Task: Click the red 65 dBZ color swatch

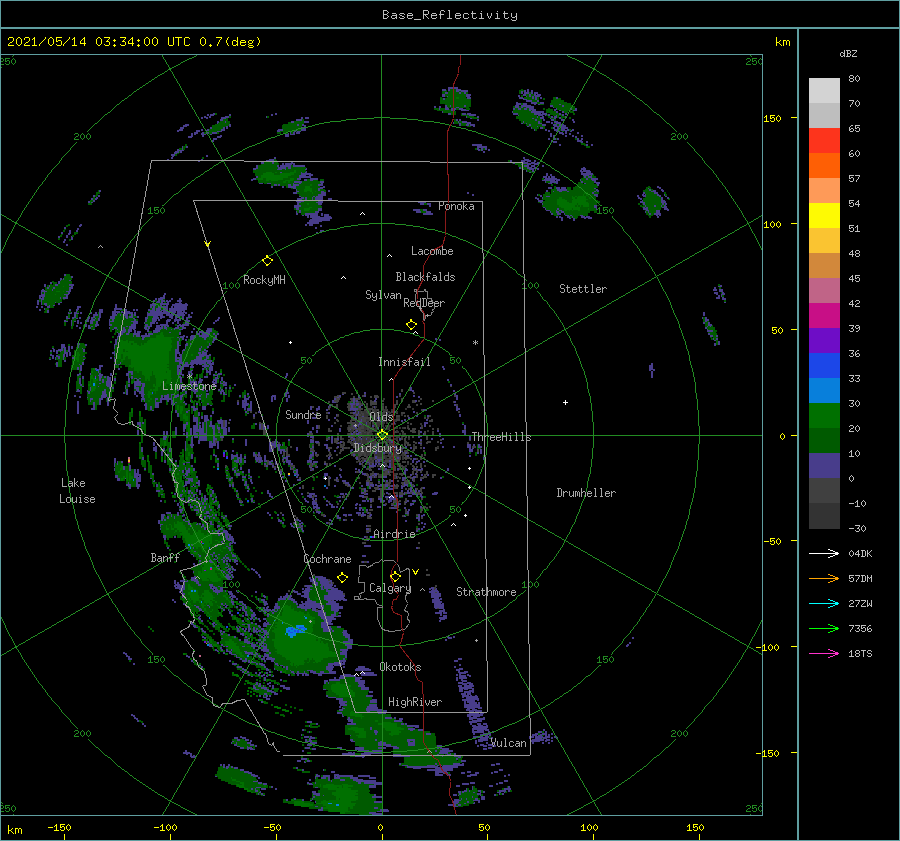Action: coord(824,141)
